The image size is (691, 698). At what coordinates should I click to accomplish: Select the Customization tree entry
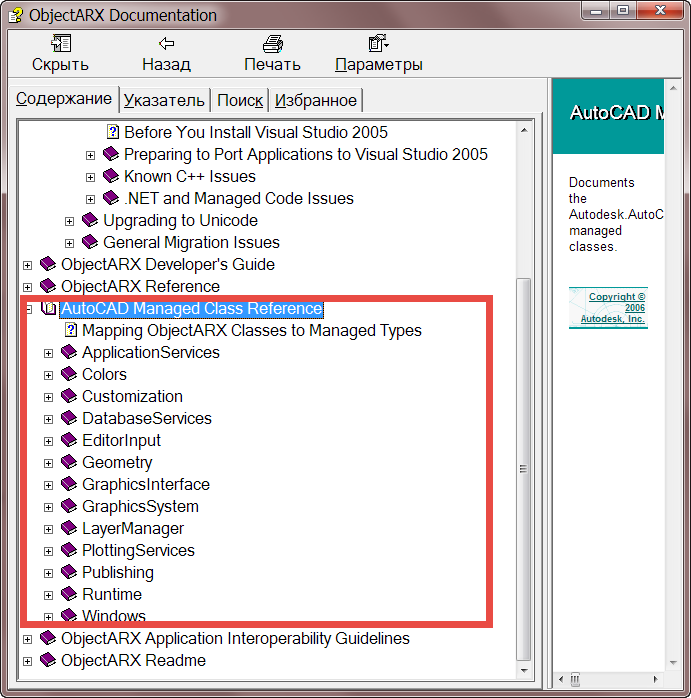[133, 396]
